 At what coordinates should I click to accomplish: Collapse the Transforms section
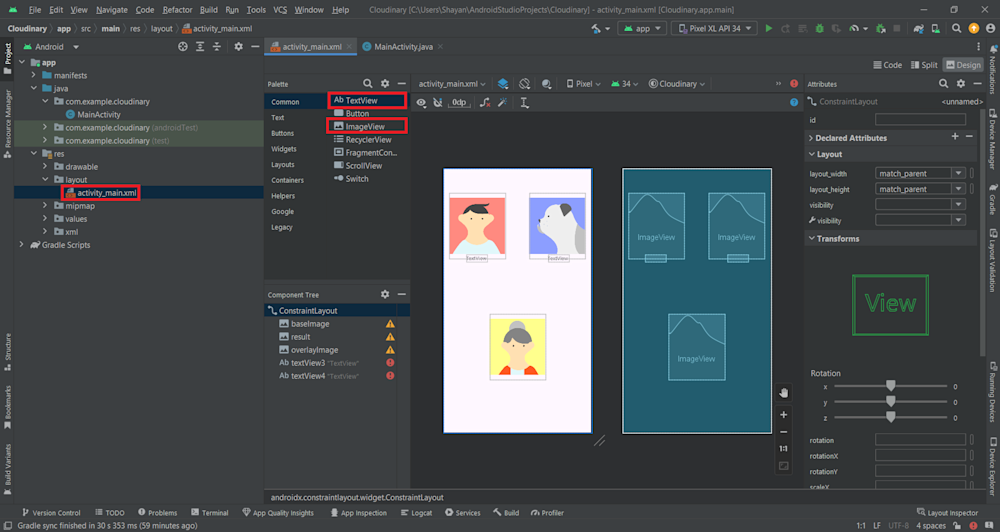[x=811, y=239]
